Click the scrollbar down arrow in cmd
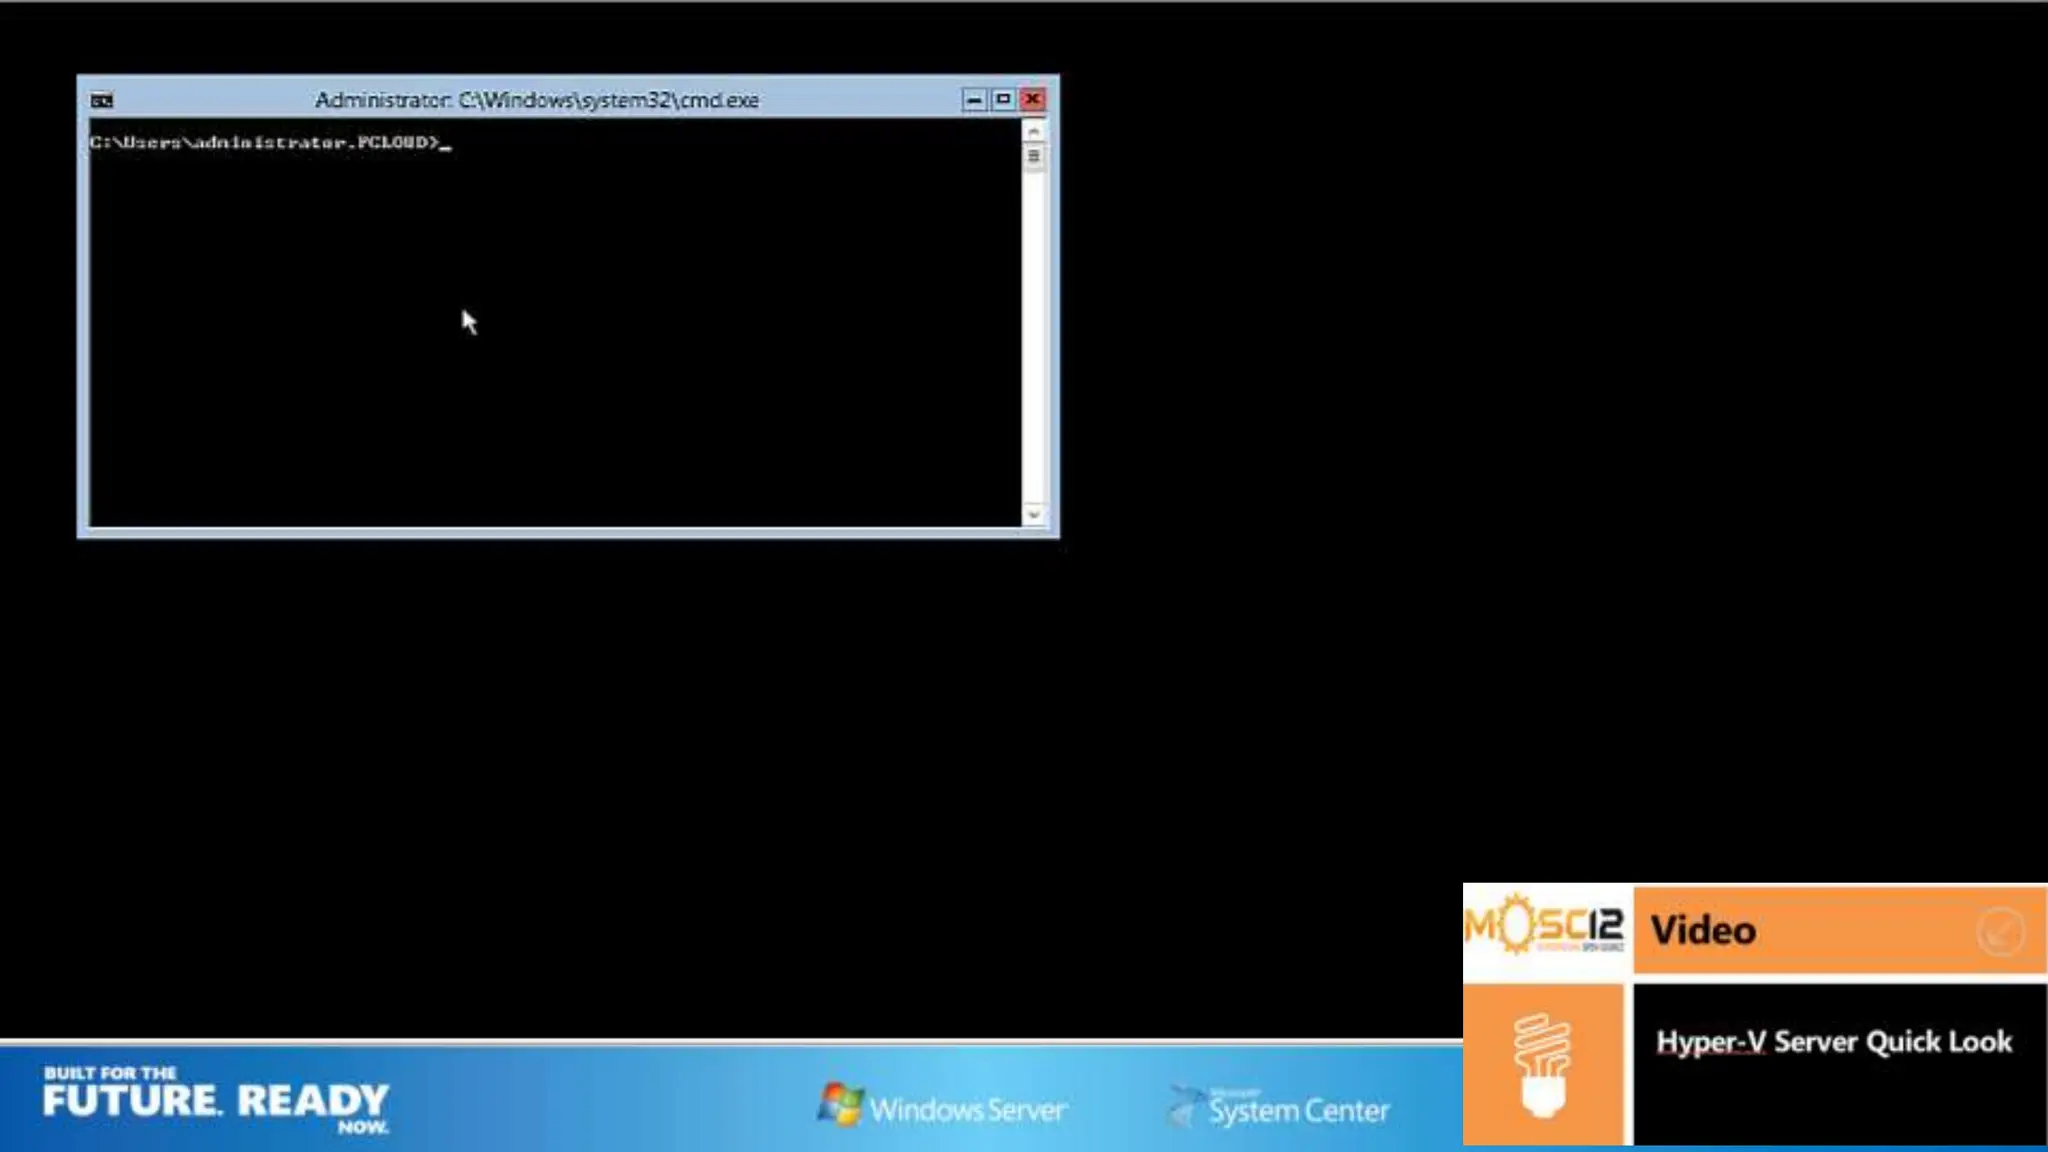2048x1152 pixels. tap(1034, 514)
